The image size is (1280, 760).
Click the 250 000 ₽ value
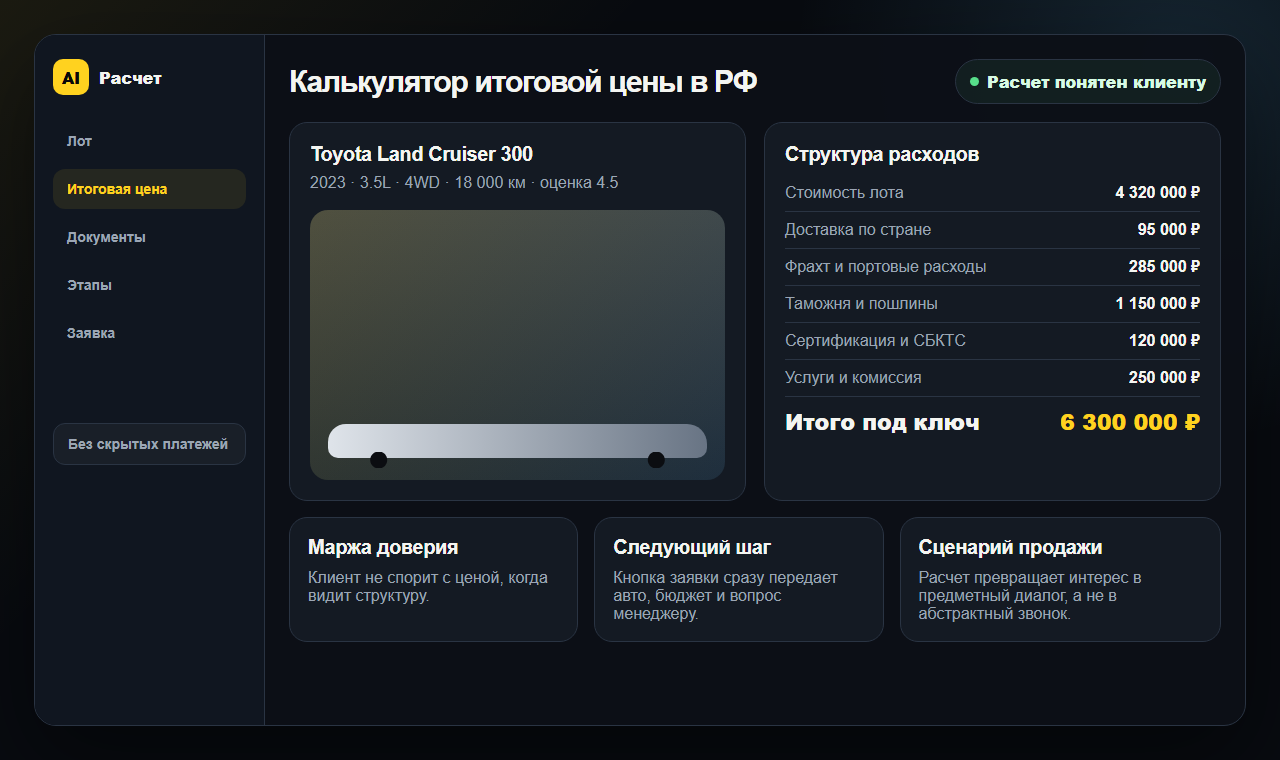[x=1164, y=377]
